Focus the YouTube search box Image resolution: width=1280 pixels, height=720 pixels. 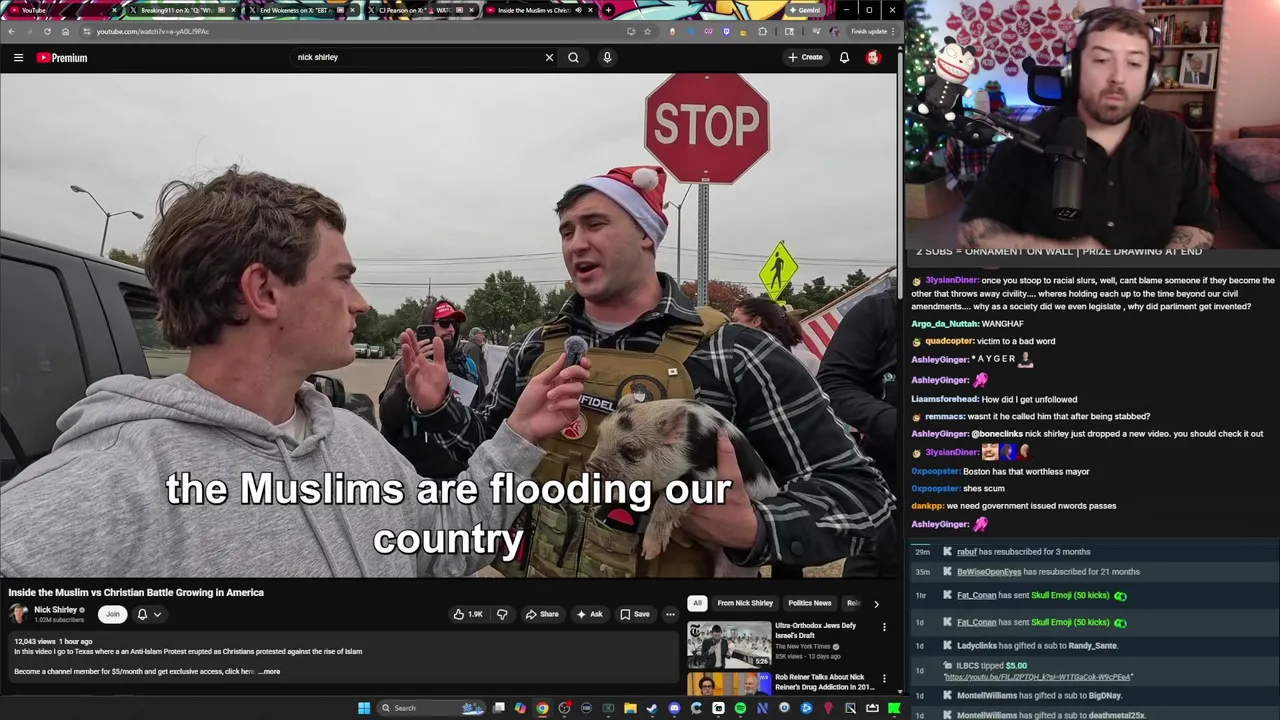pyautogui.click(x=415, y=57)
